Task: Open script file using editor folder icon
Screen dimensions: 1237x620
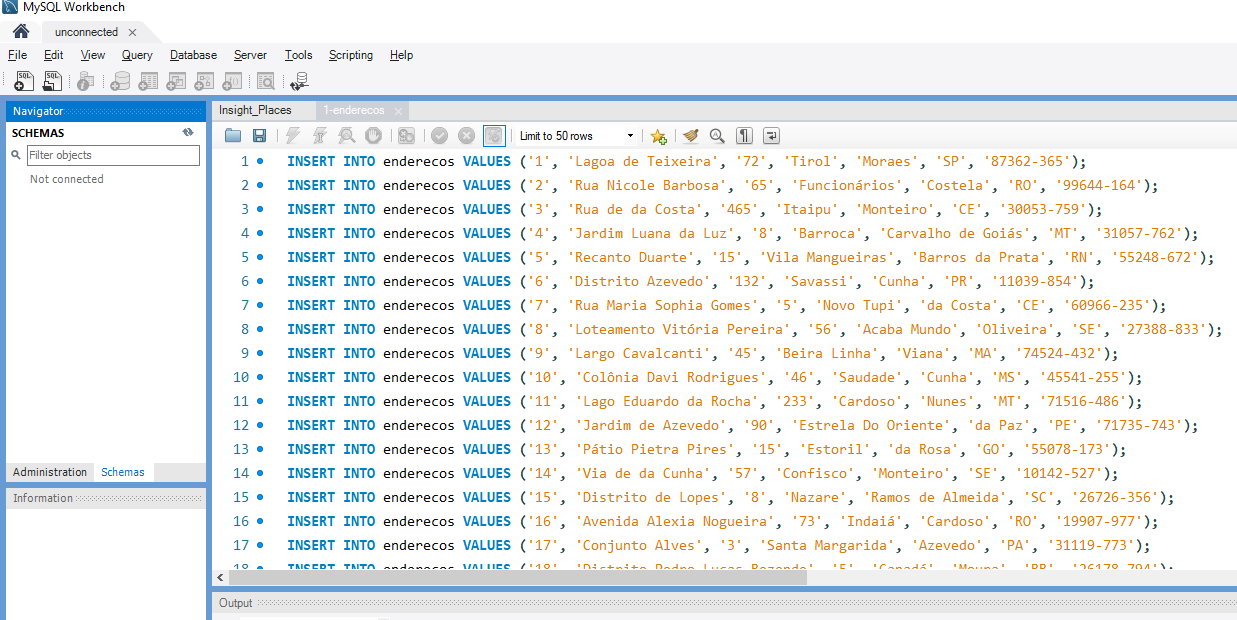Action: pos(233,136)
